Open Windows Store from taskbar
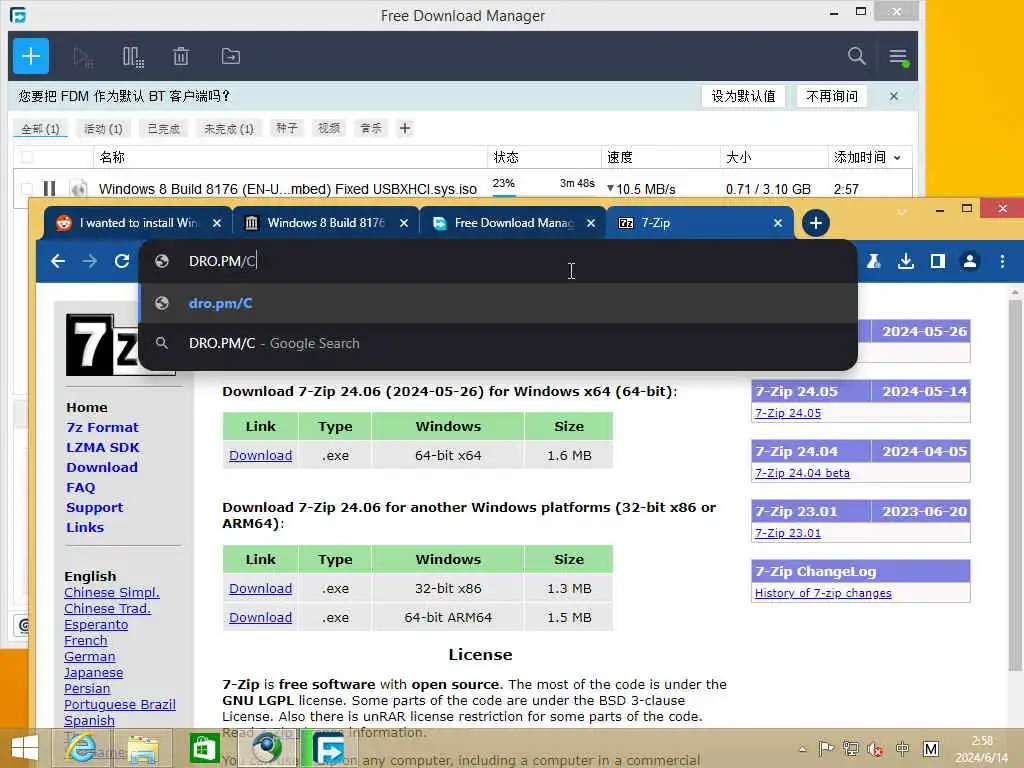The height and width of the screenshot is (768, 1024). [204, 748]
